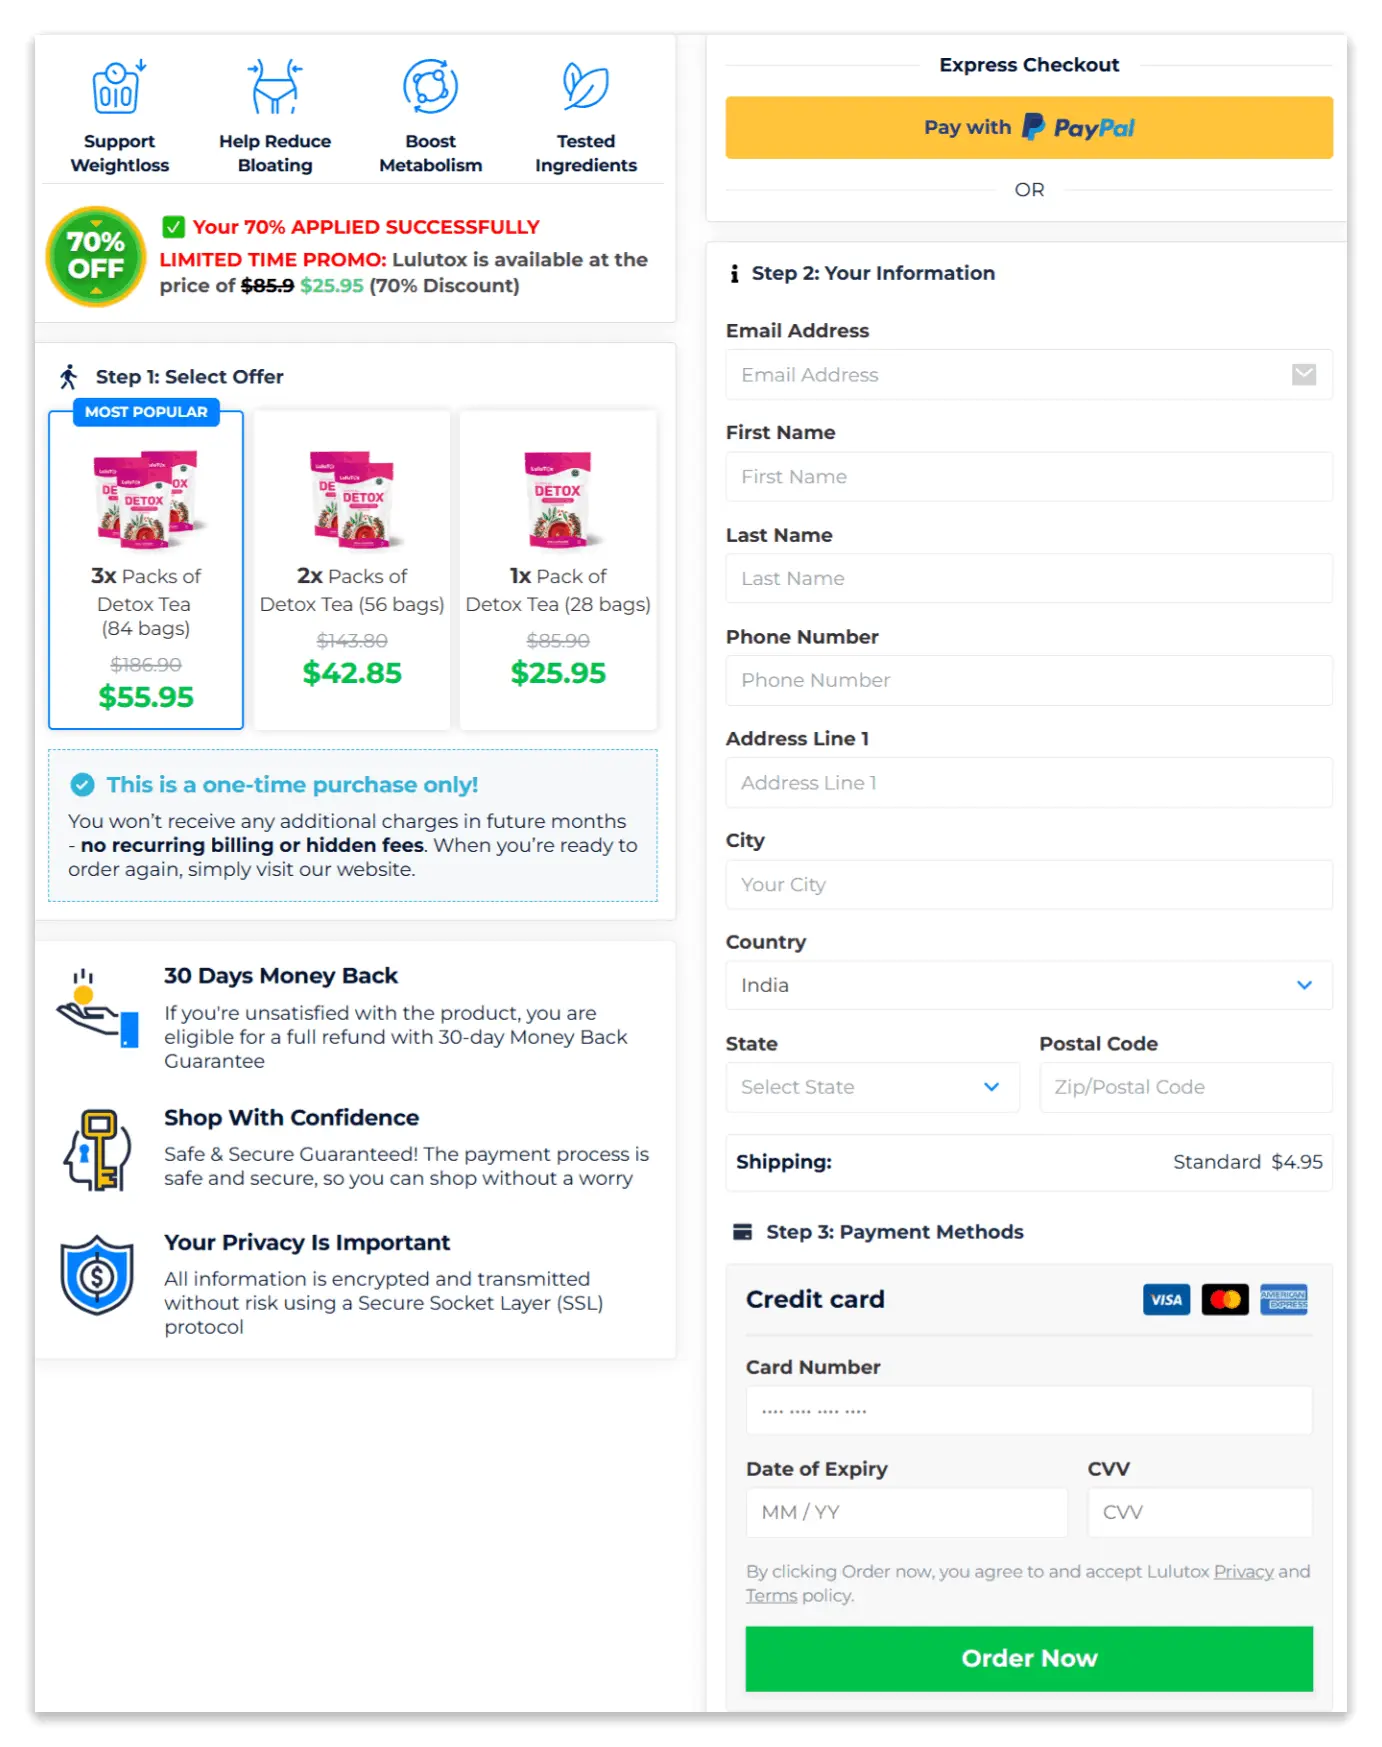Click the Support Weightloss scale icon
Image resolution: width=1382 pixels, height=1747 pixels.
[x=119, y=87]
